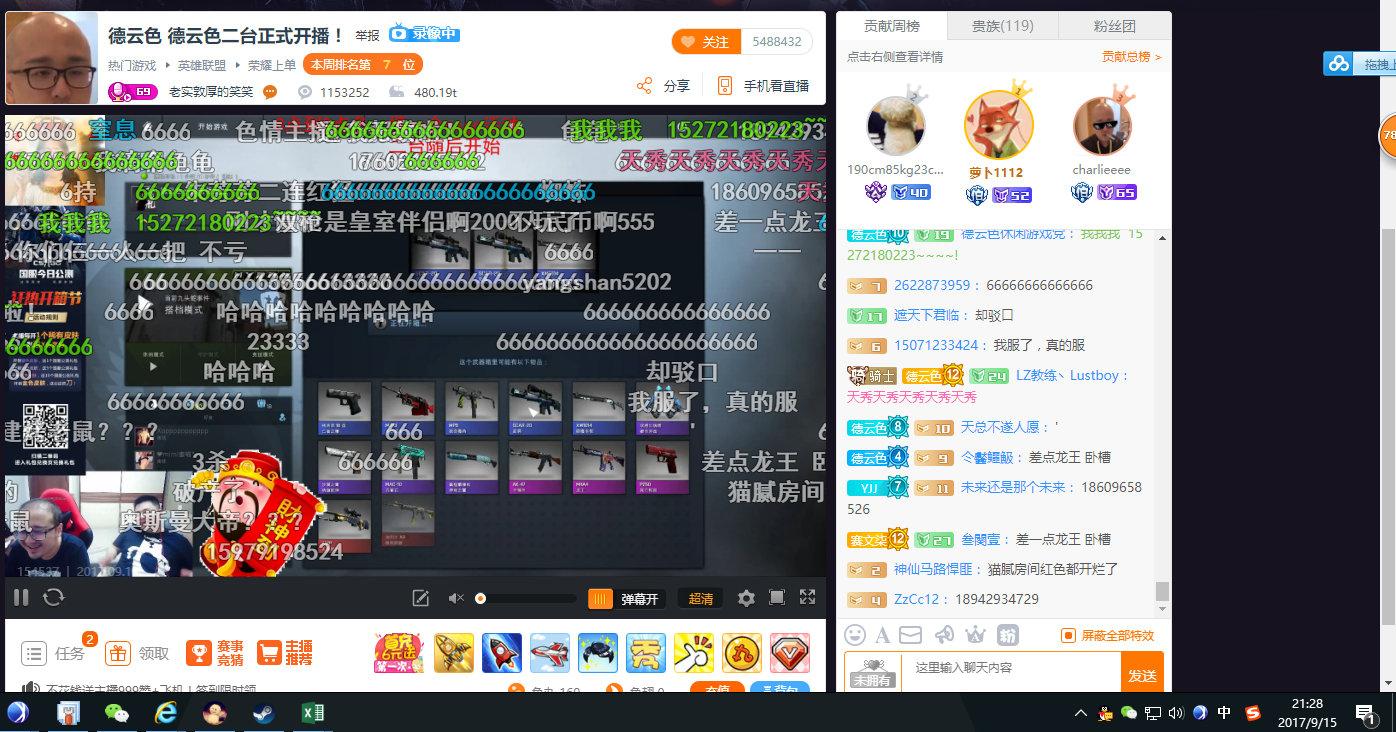Open the player settings gear
Viewport: 1396px width, 732px height.
[x=747, y=597]
